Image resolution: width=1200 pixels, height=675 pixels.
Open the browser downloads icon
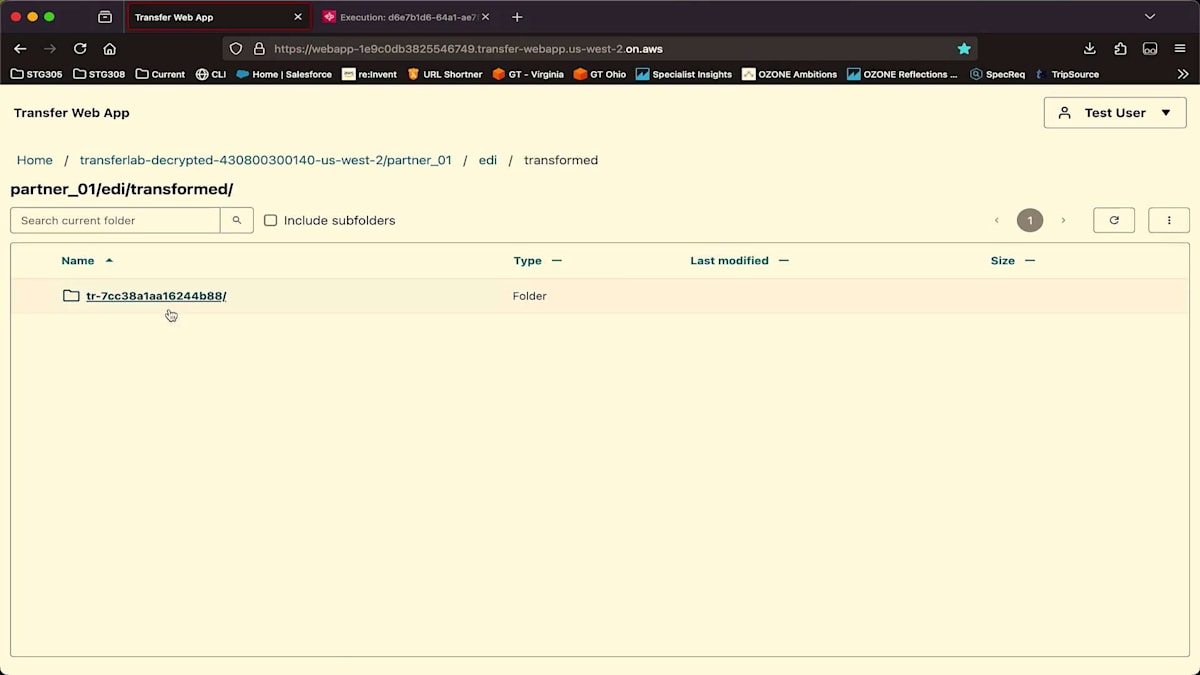tap(1090, 48)
